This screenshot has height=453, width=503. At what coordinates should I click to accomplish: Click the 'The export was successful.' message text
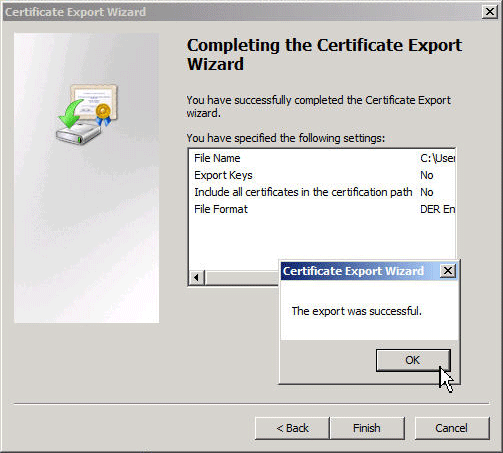(357, 311)
